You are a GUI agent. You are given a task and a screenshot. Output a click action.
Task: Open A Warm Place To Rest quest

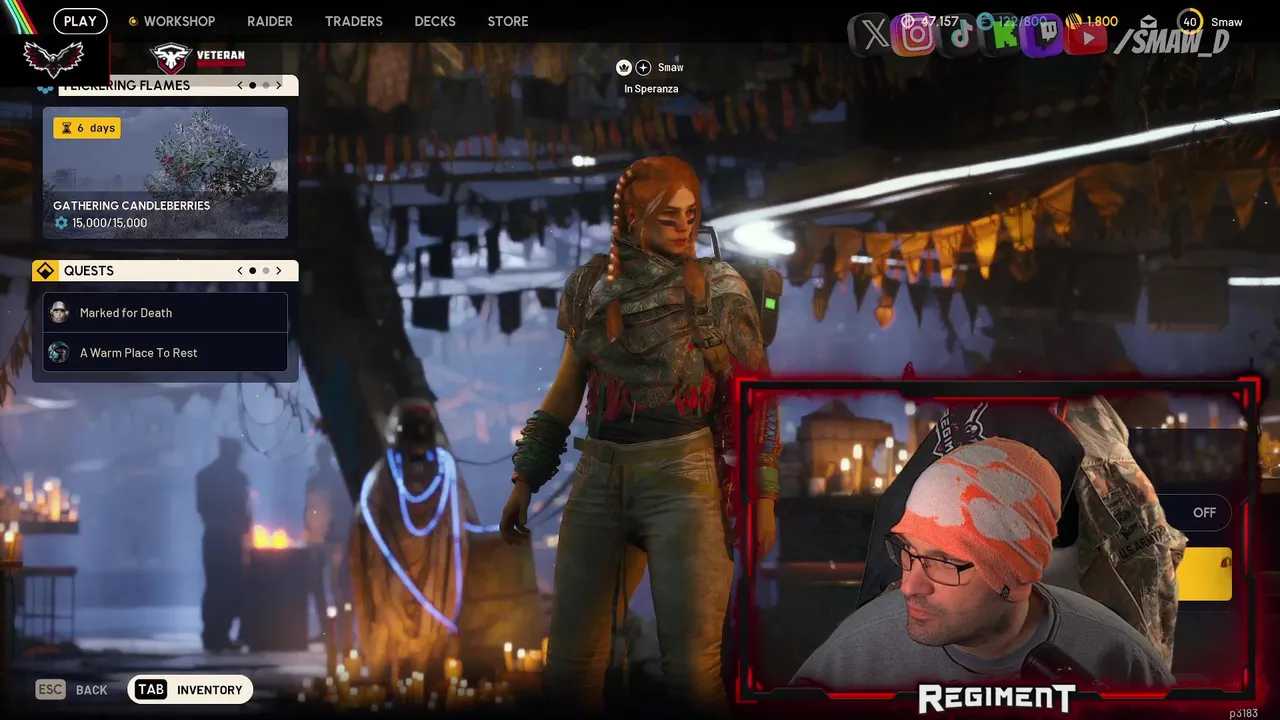[x=165, y=352]
